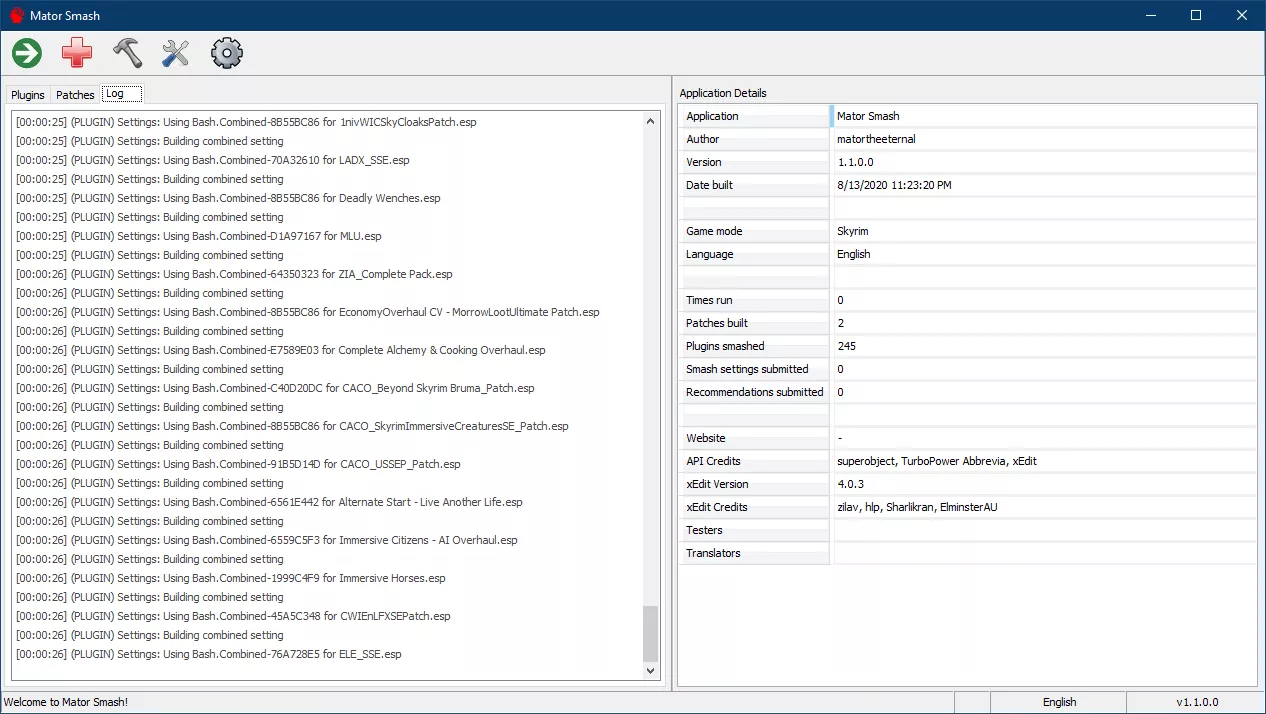Click the English status bar panel
This screenshot has height=714, width=1266.
pyautogui.click(x=1059, y=702)
